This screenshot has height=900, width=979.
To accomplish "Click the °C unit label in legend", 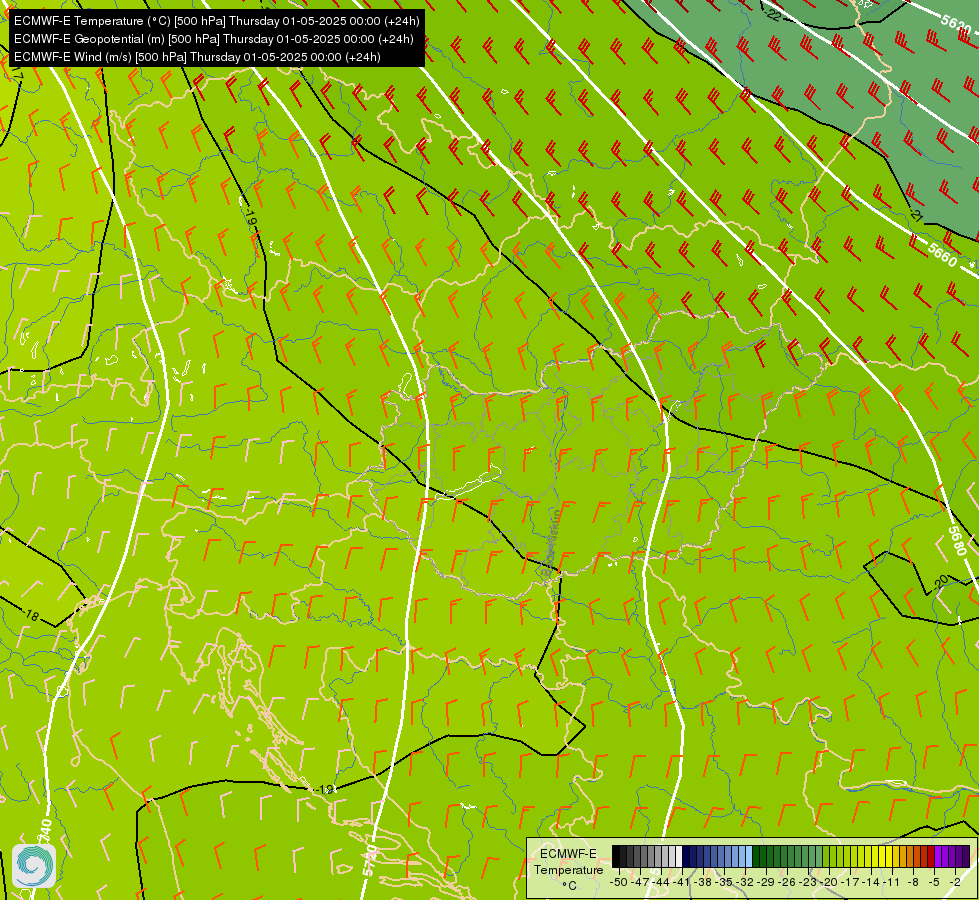I will point(569,885).
